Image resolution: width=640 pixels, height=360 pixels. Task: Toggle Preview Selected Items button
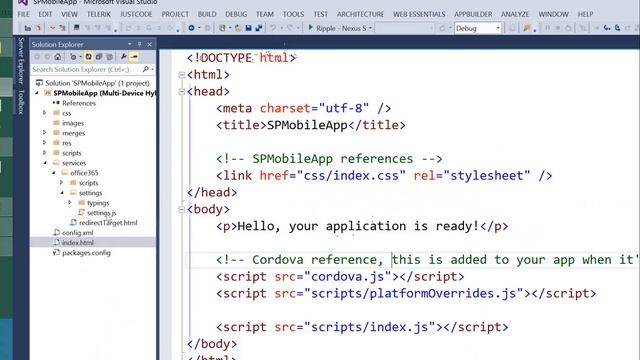click(134, 57)
